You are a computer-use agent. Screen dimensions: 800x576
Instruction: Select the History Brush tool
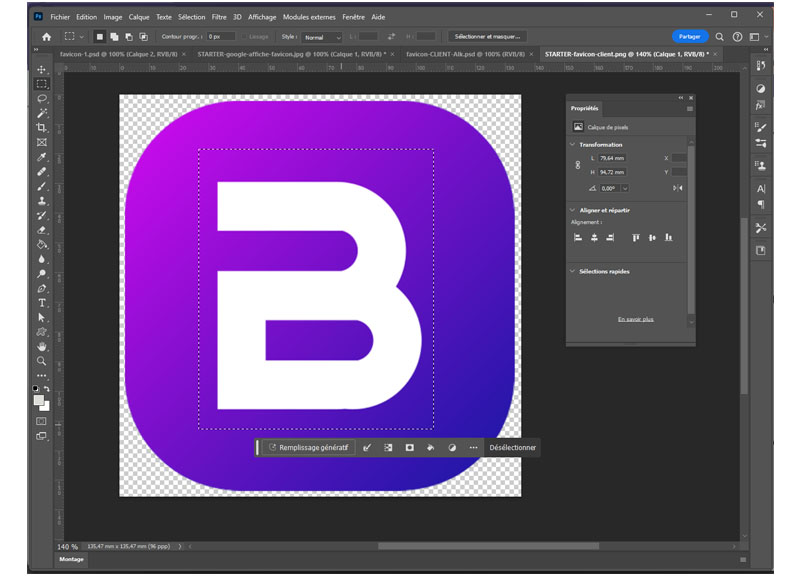[x=42, y=215]
